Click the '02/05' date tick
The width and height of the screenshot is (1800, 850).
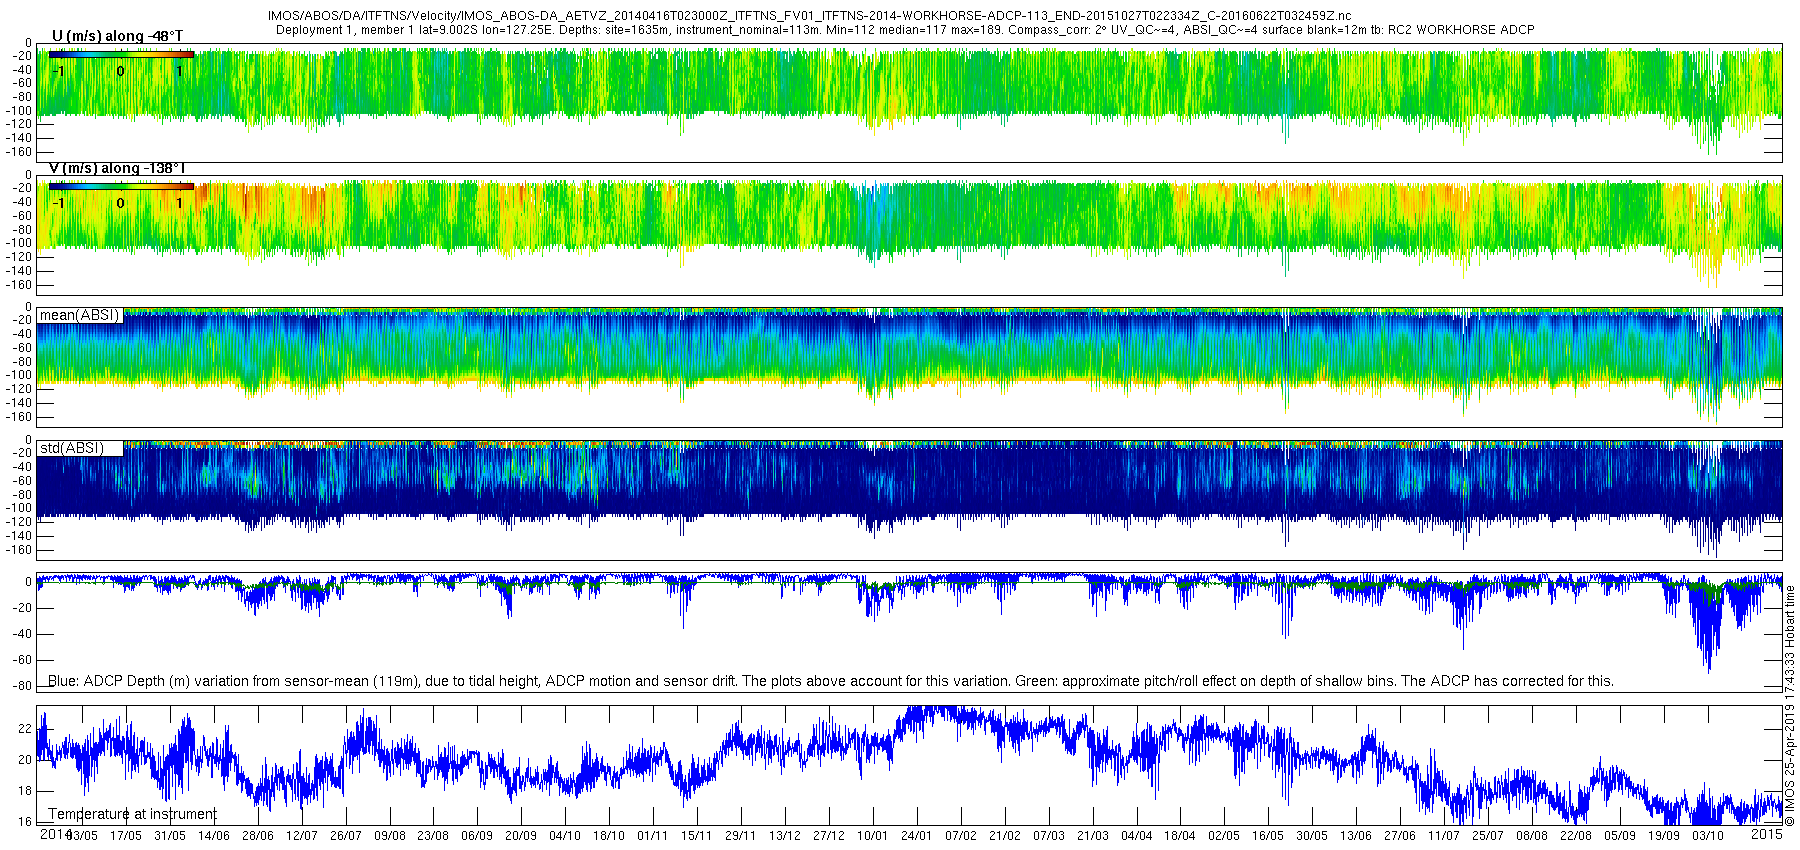click(x=1224, y=836)
